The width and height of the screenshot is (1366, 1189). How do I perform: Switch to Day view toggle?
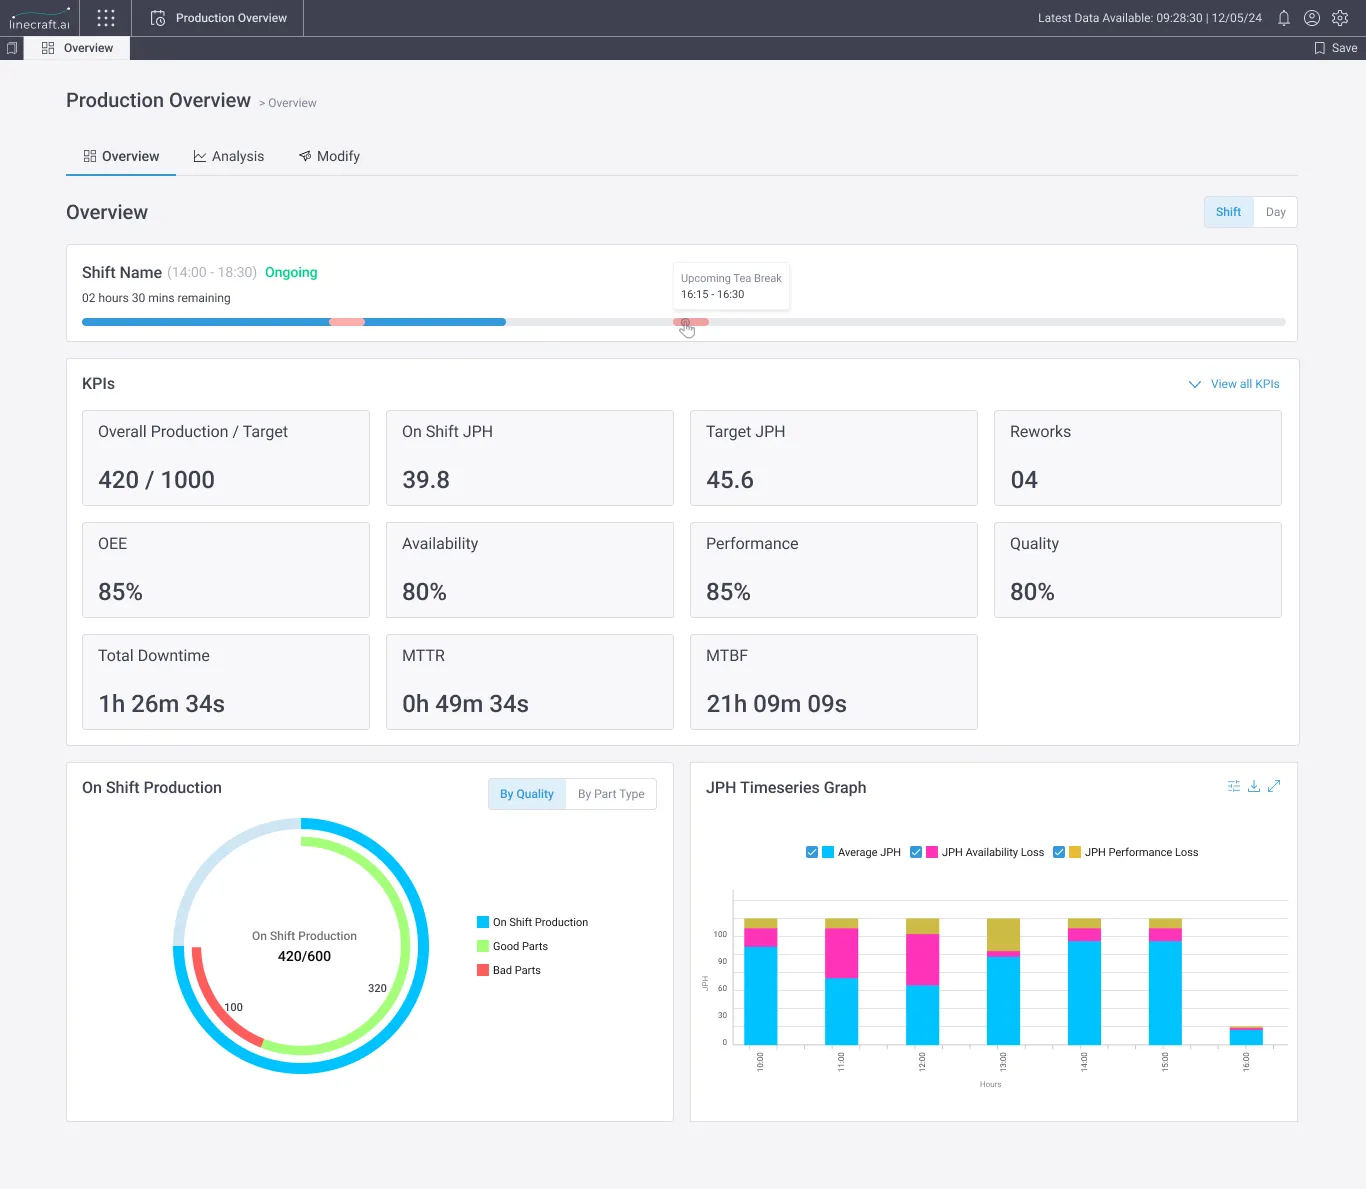click(x=1275, y=212)
